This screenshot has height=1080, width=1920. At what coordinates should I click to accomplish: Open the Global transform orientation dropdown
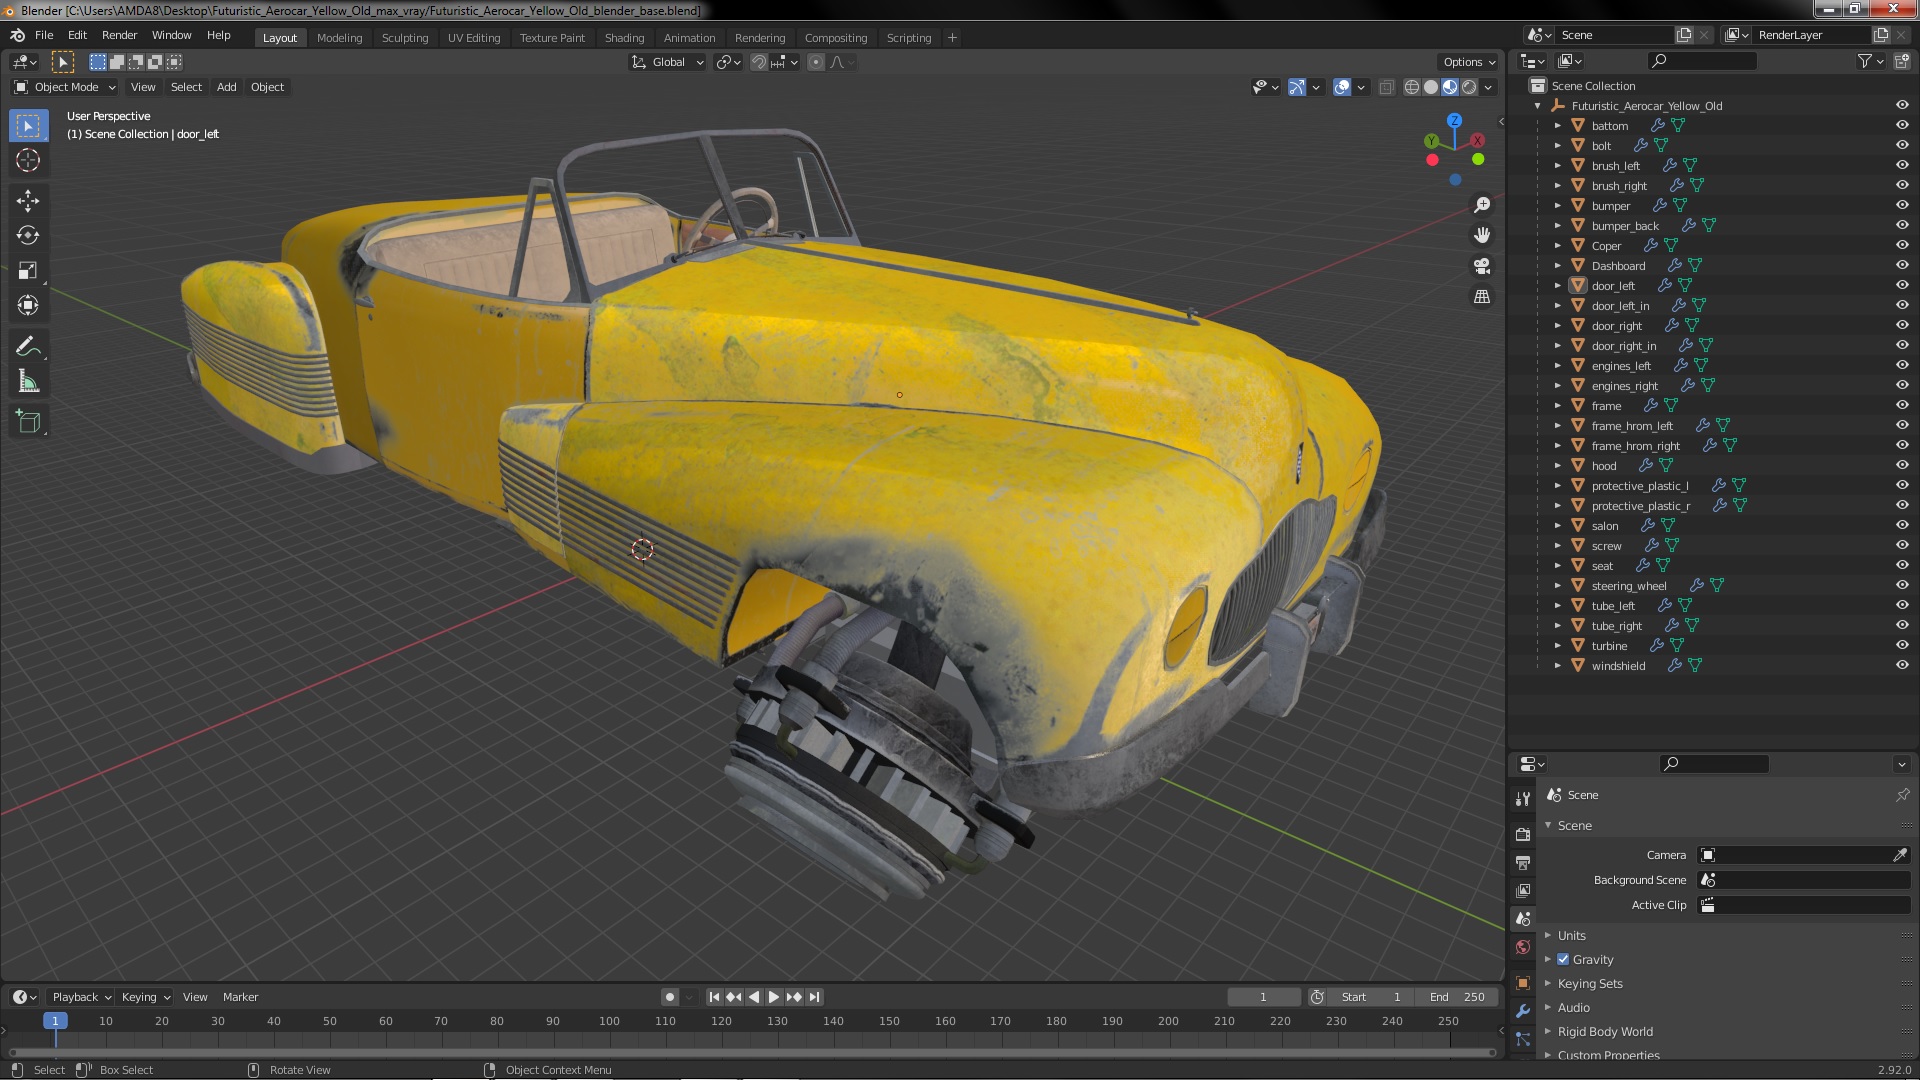[667, 62]
